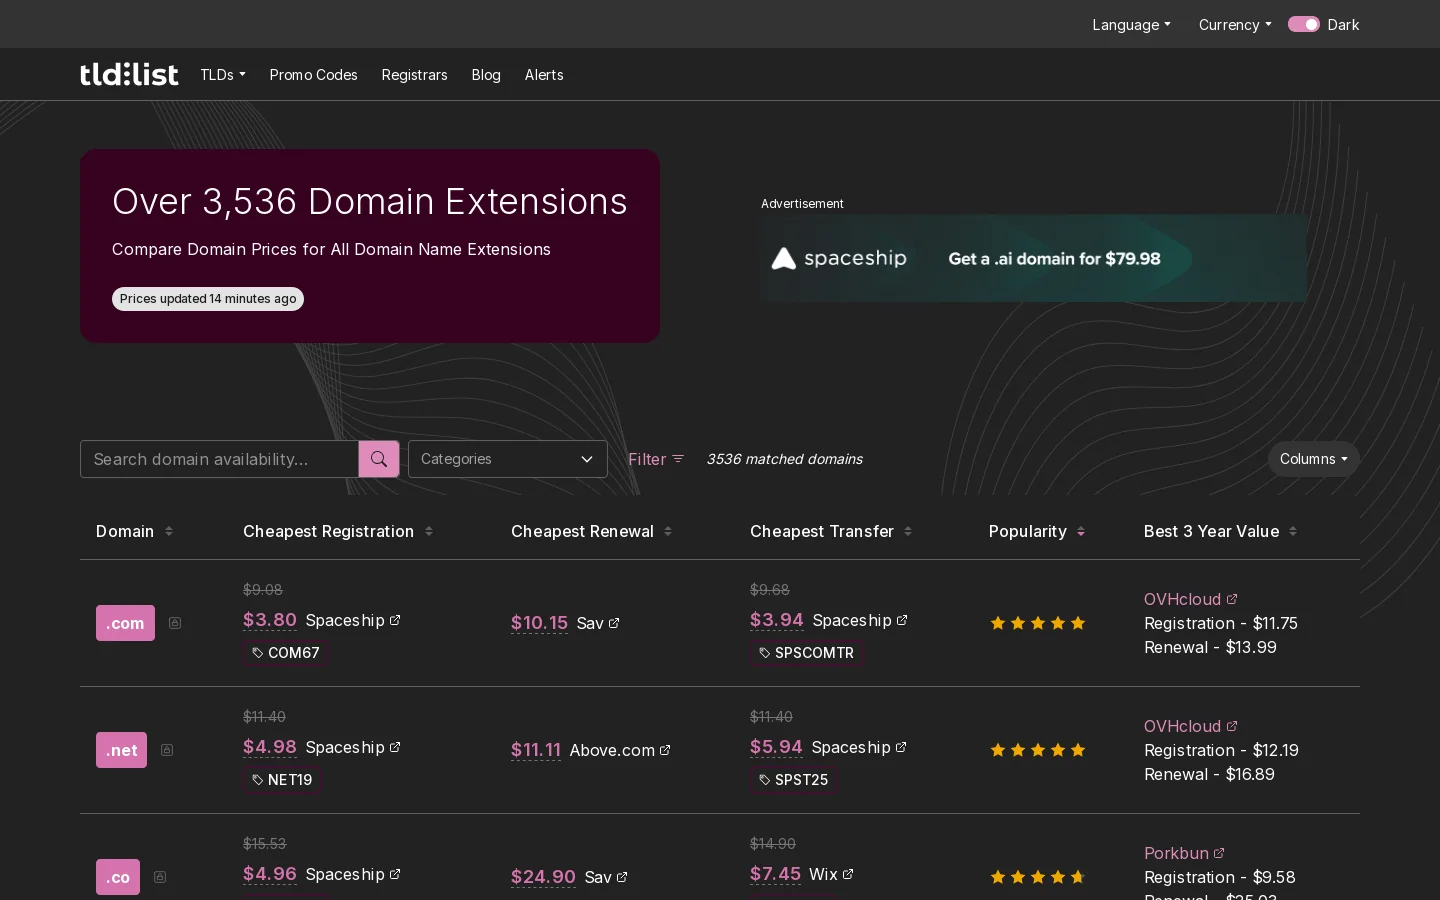
Task: Sort by Domain column arrows
Action: point(169,531)
